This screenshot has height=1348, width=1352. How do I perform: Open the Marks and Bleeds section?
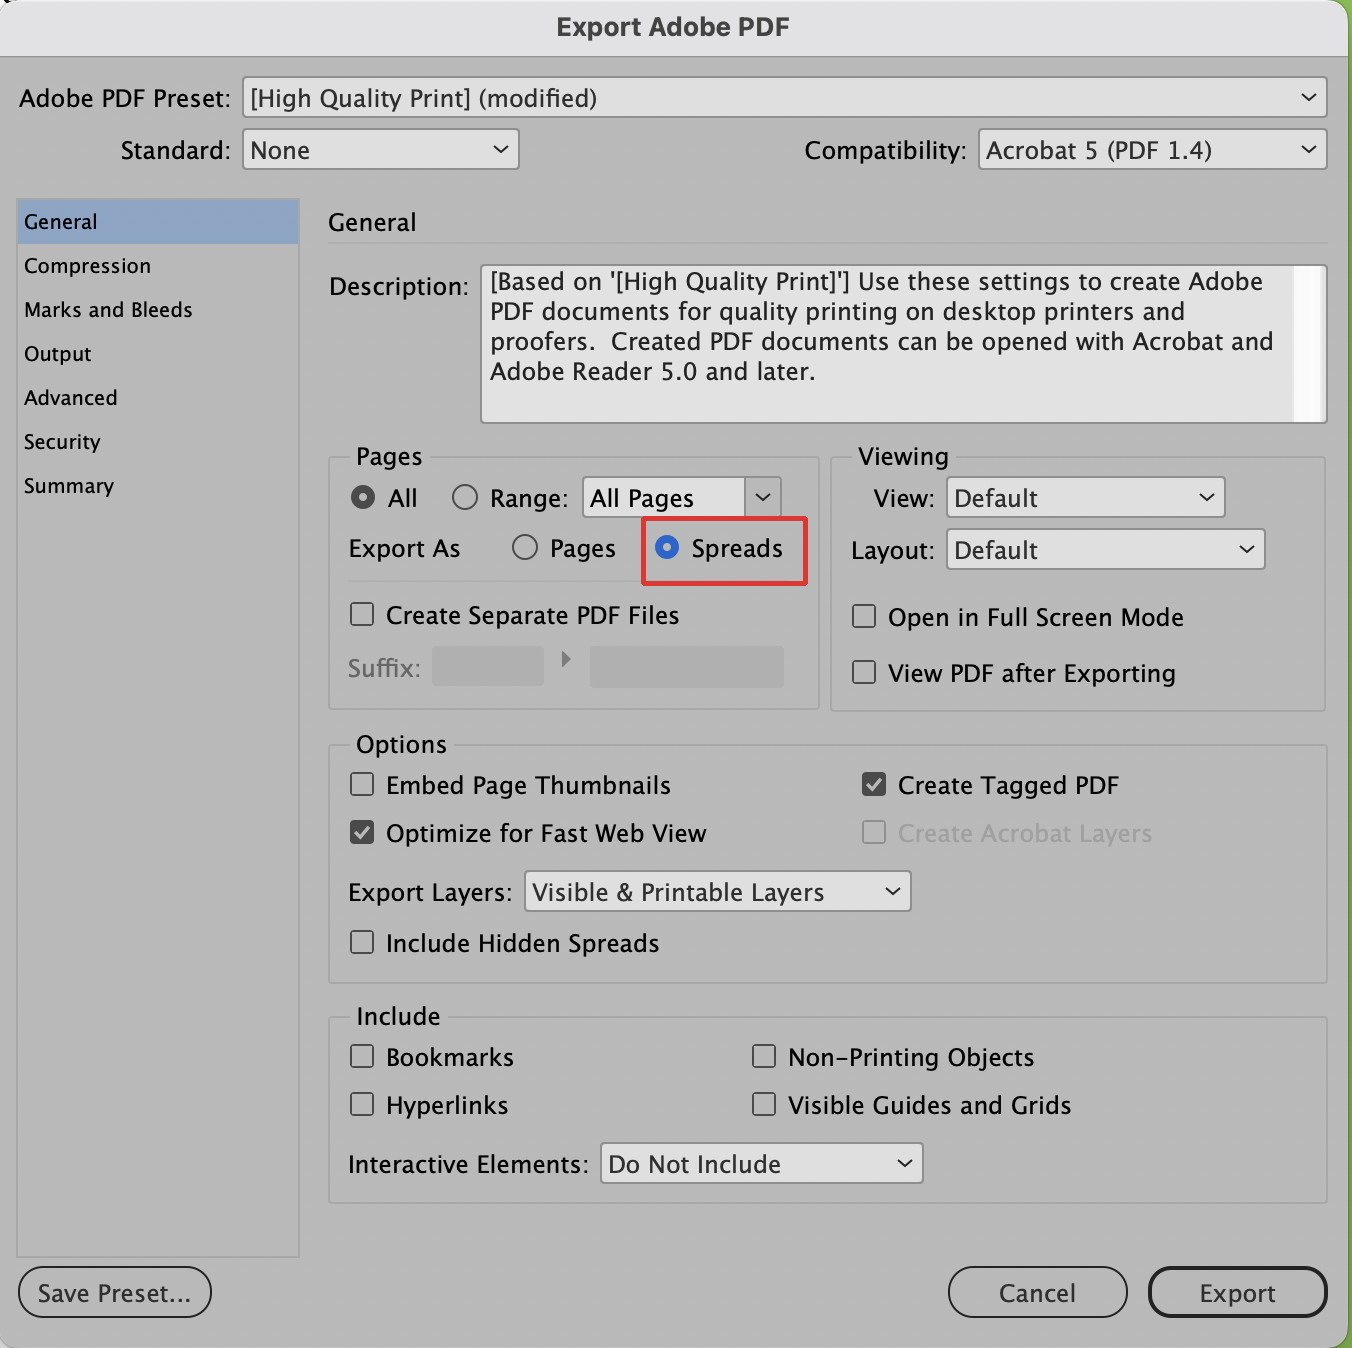click(108, 309)
